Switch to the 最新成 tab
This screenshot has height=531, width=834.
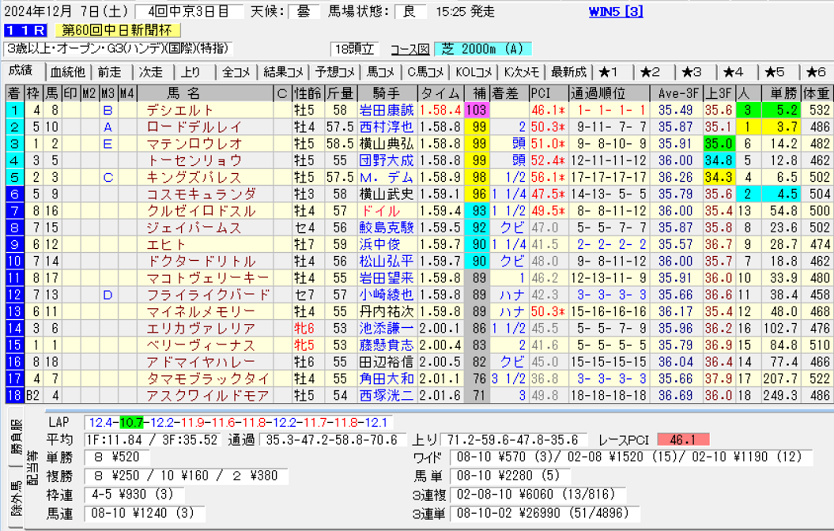tap(566, 72)
